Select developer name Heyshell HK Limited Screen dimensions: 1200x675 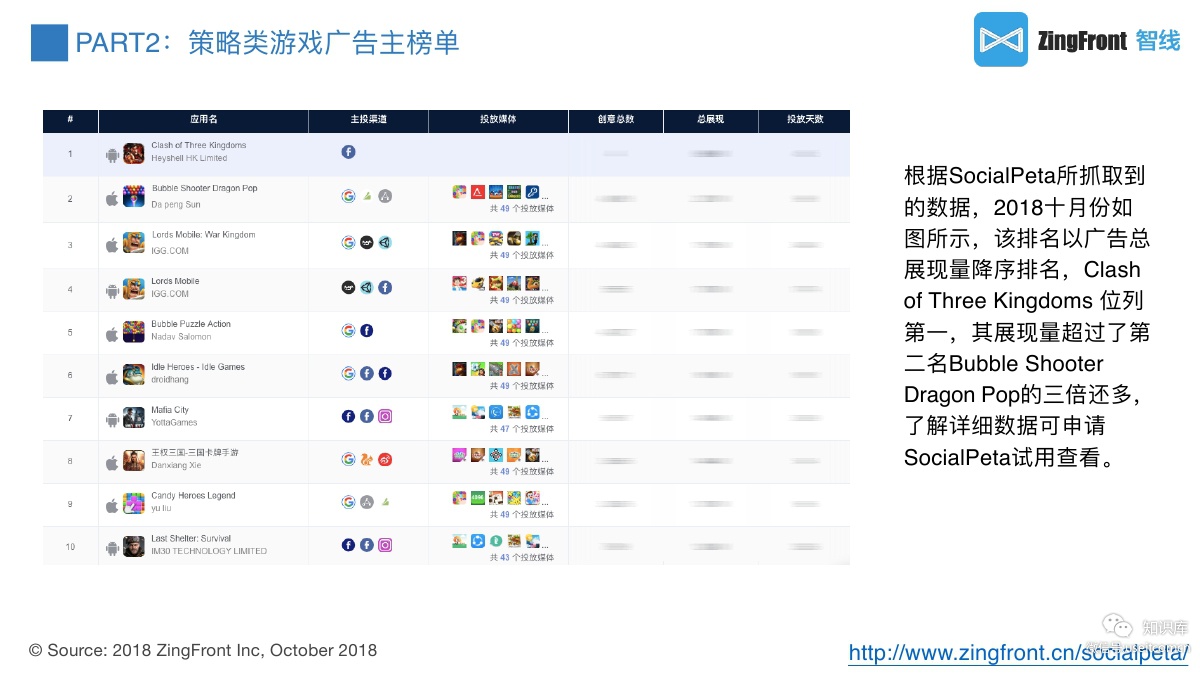click(189, 158)
